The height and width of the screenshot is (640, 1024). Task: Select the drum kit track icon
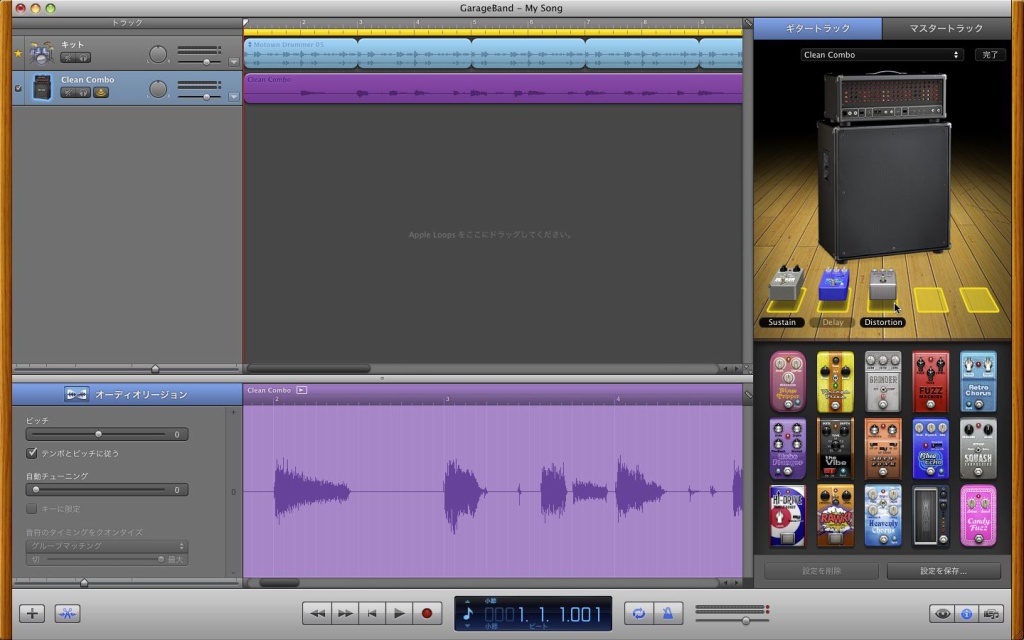pyautogui.click(x=42, y=53)
